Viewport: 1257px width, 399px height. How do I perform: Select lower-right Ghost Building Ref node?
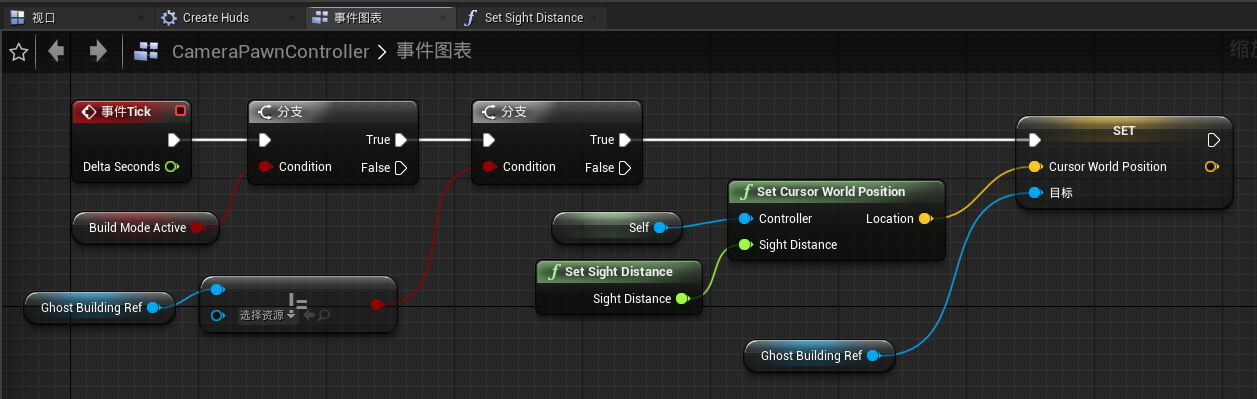tap(820, 355)
